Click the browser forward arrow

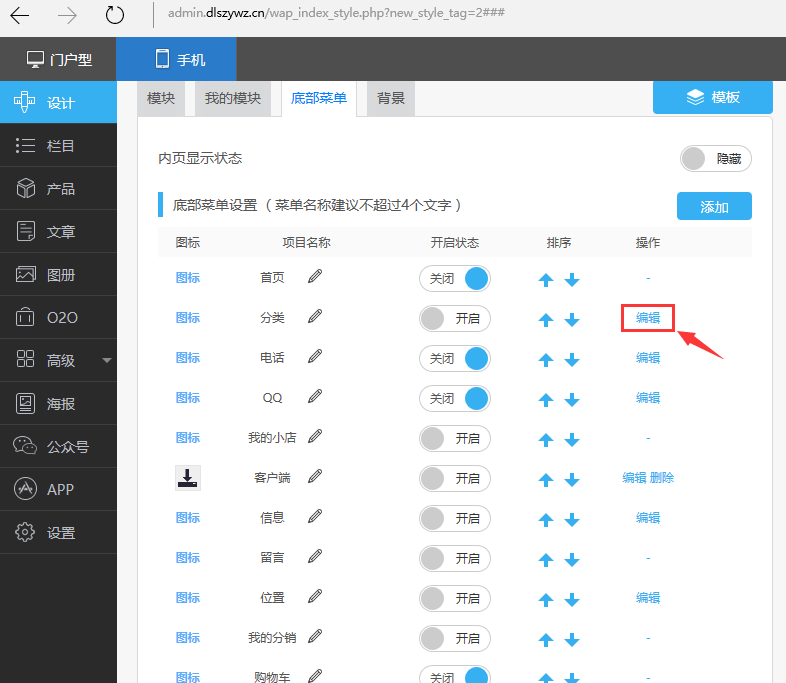(x=67, y=16)
